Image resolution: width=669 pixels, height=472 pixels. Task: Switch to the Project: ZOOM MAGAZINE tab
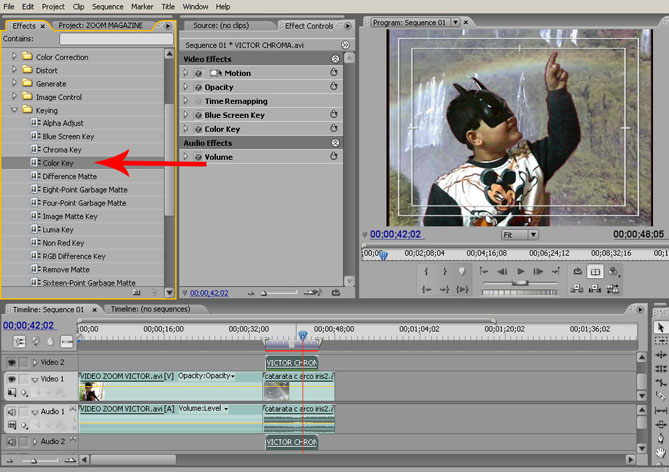tap(98, 25)
